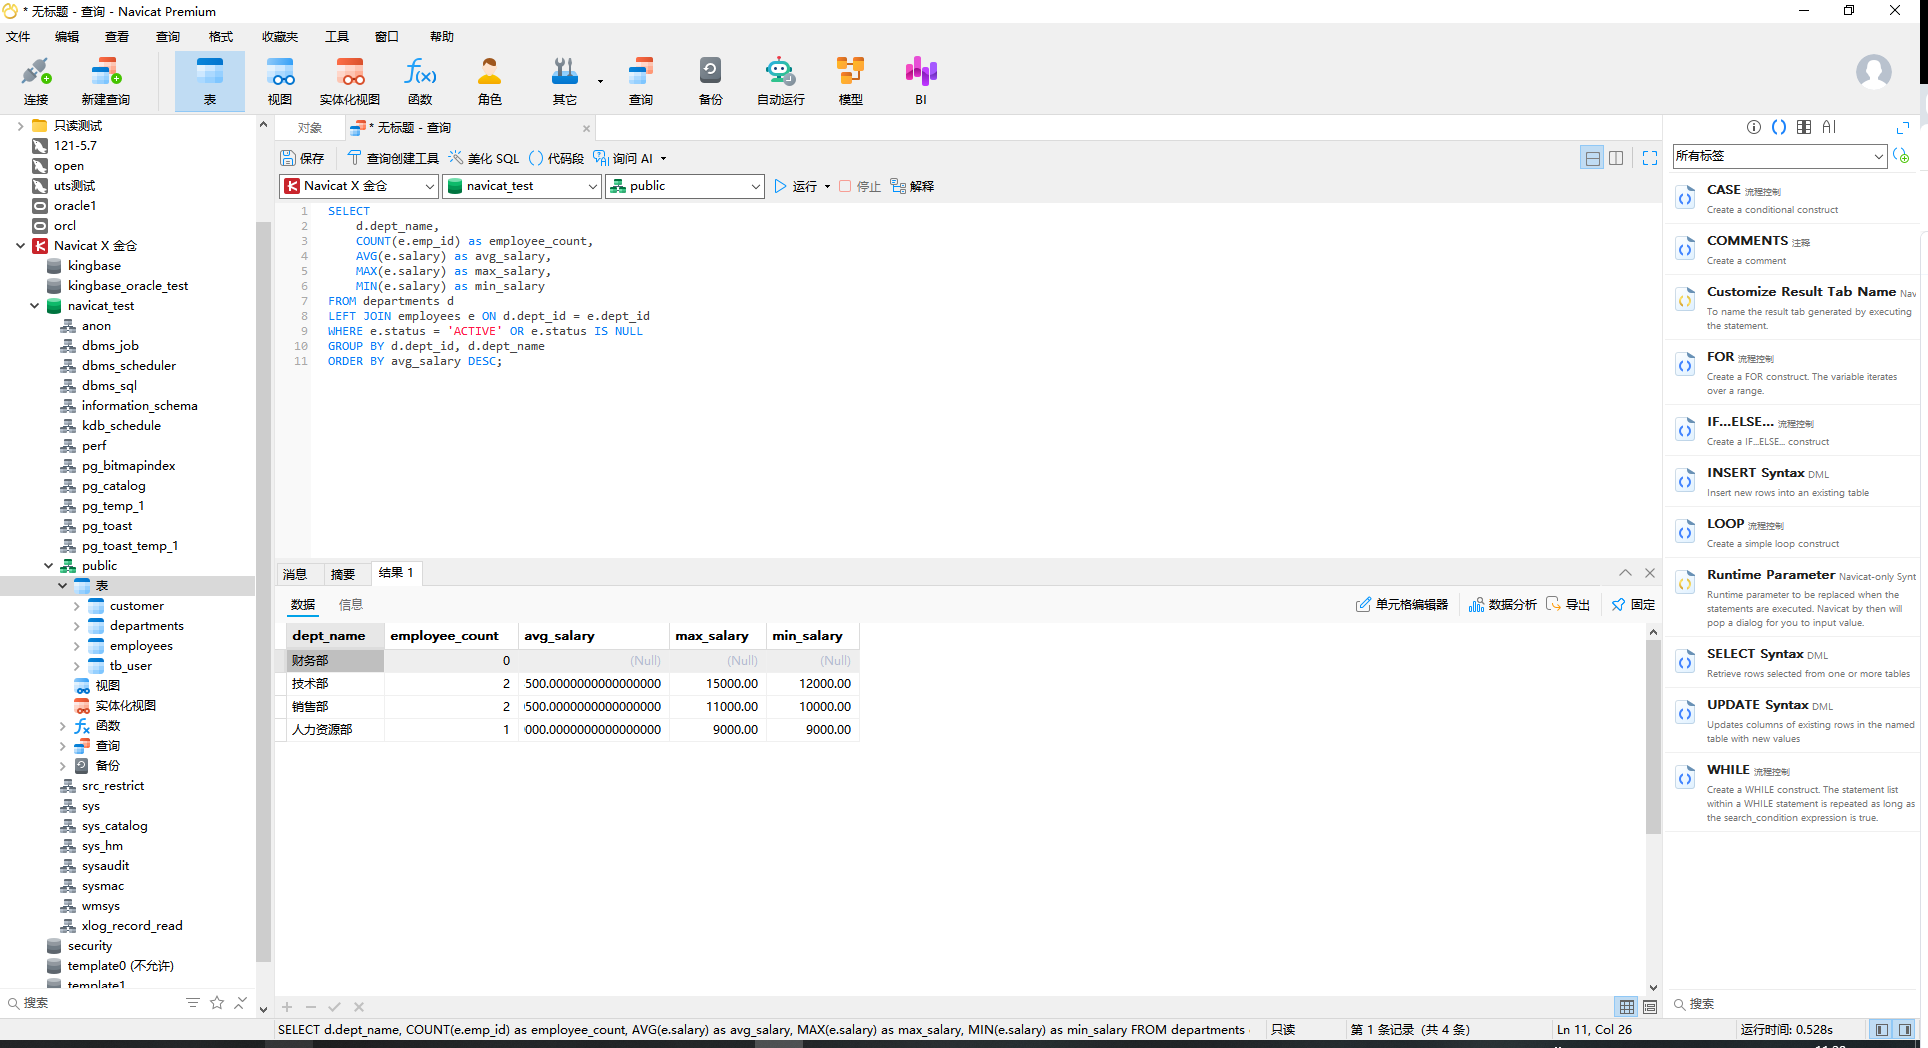
Task: Open the 其它 toolbar icon
Action: pyautogui.click(x=565, y=81)
